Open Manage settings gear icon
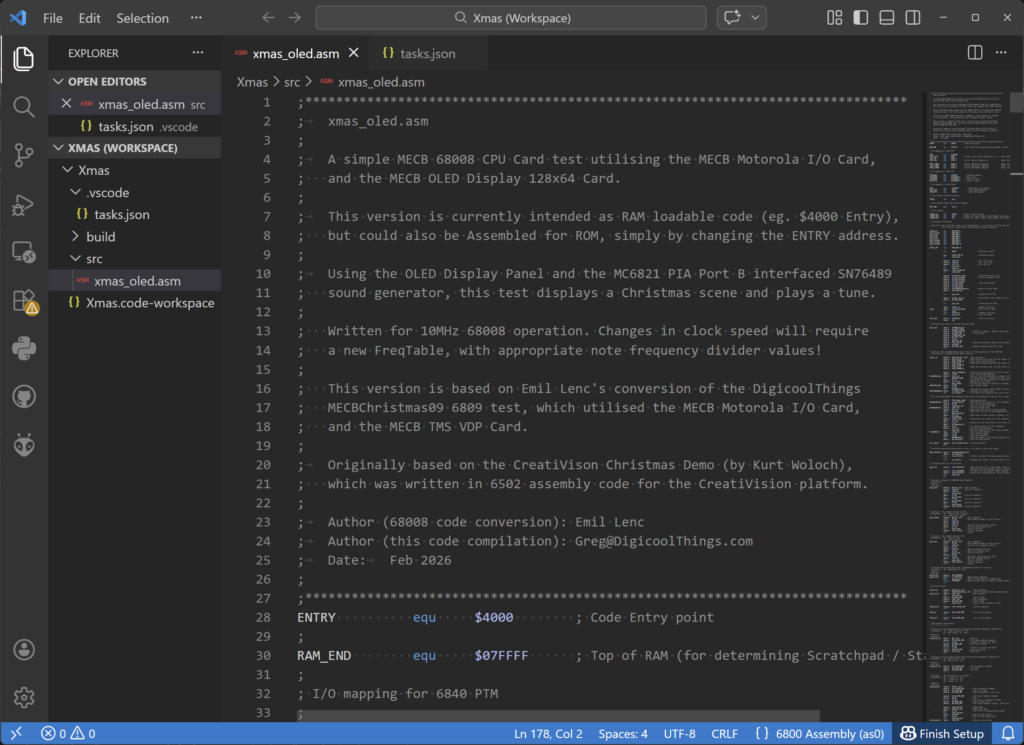The image size is (1024, 745). click(24, 697)
